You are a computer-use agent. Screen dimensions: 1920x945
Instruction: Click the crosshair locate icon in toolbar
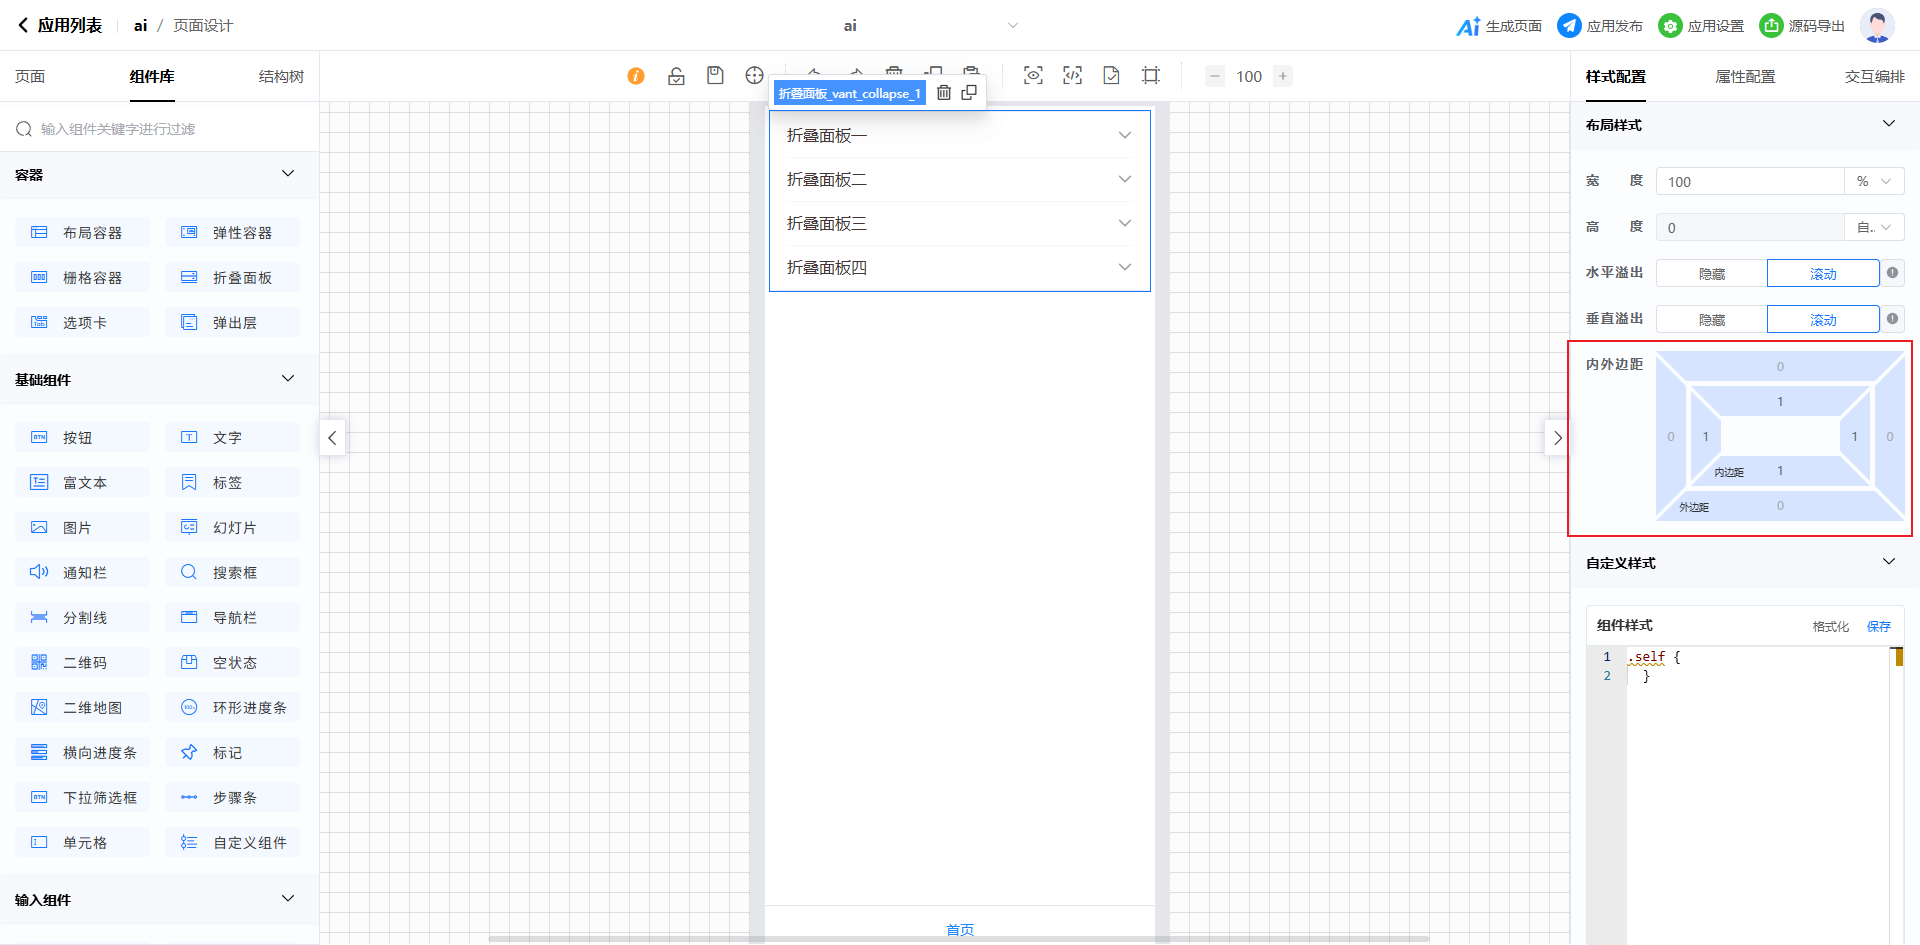[754, 76]
